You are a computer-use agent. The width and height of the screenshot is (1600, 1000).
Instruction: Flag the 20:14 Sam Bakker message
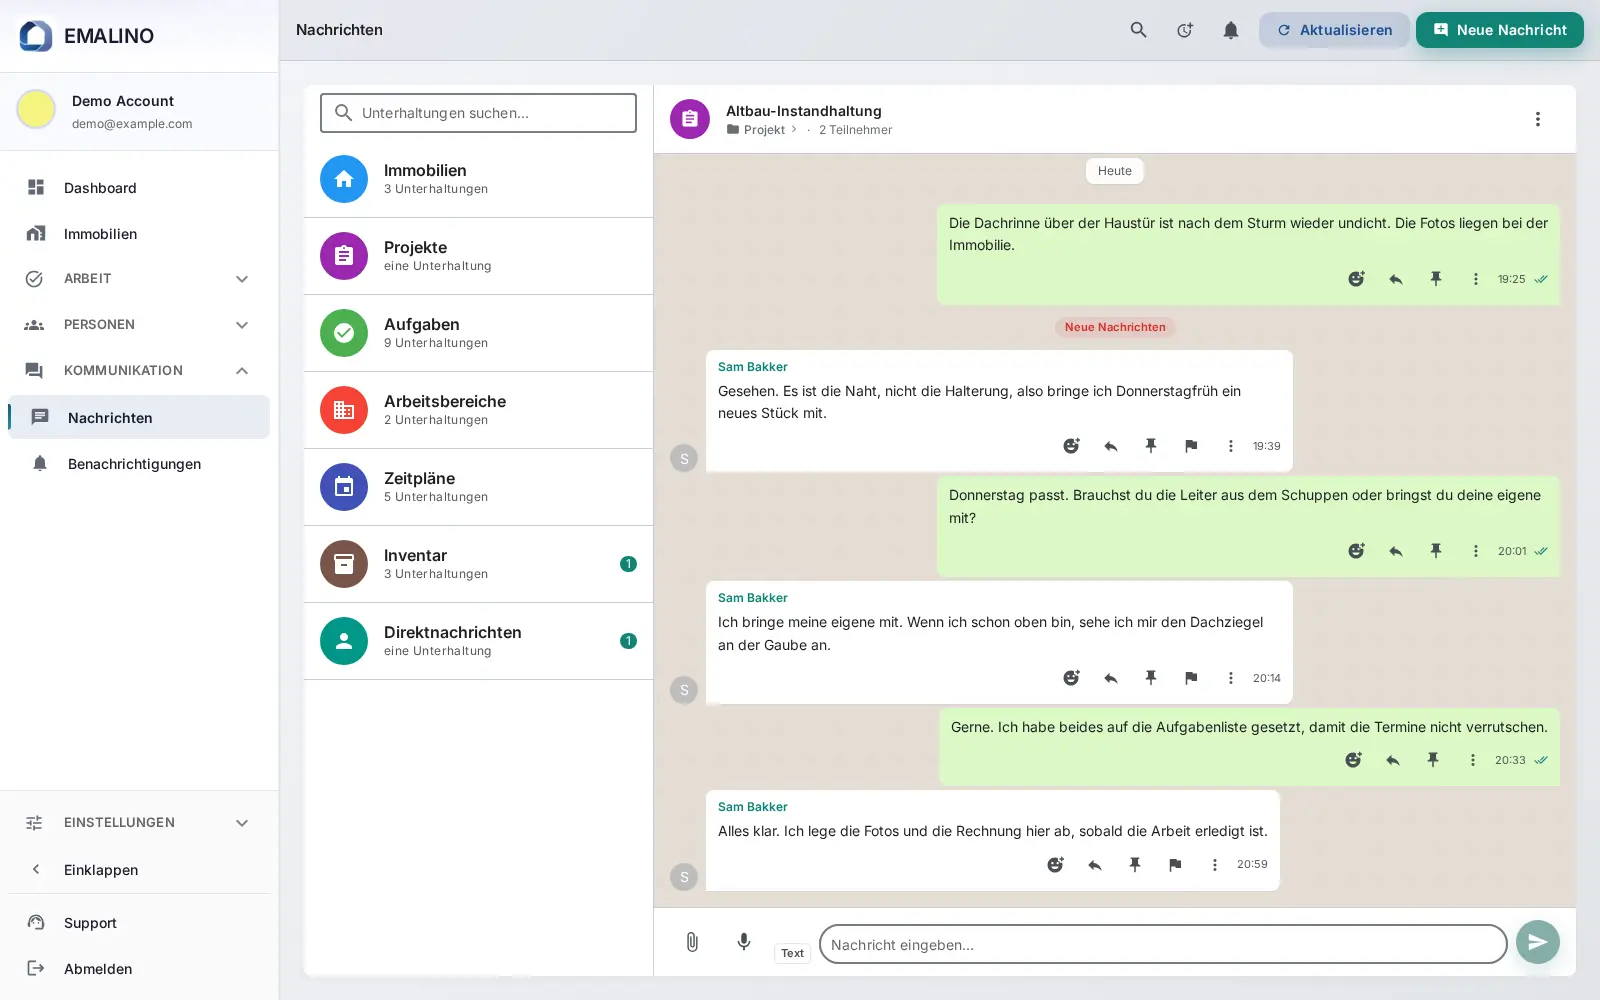coord(1191,678)
